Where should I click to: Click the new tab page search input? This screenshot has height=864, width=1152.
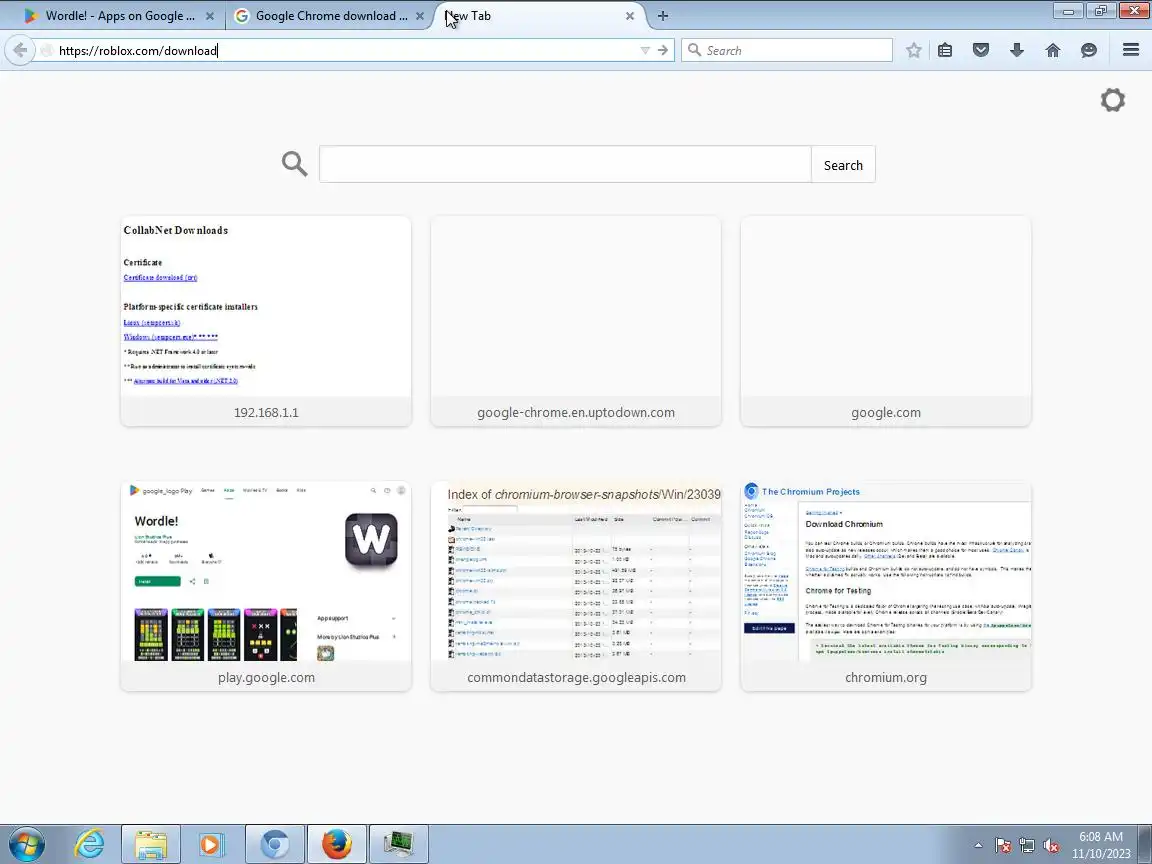click(x=565, y=164)
